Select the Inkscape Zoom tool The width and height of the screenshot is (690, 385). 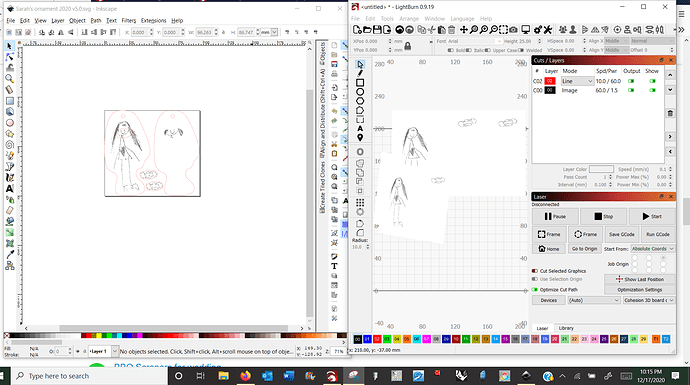click(9, 79)
